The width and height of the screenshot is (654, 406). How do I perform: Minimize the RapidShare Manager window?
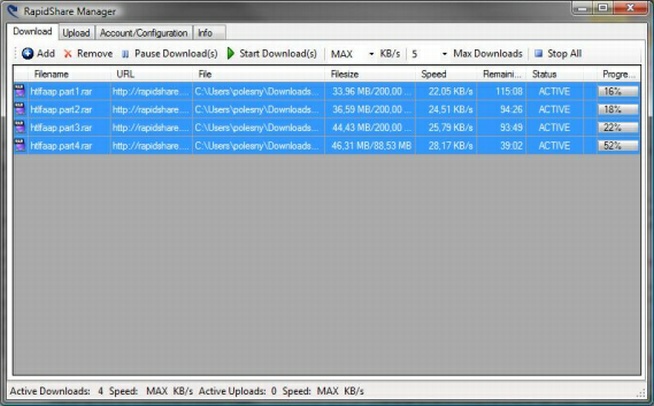[x=582, y=8]
